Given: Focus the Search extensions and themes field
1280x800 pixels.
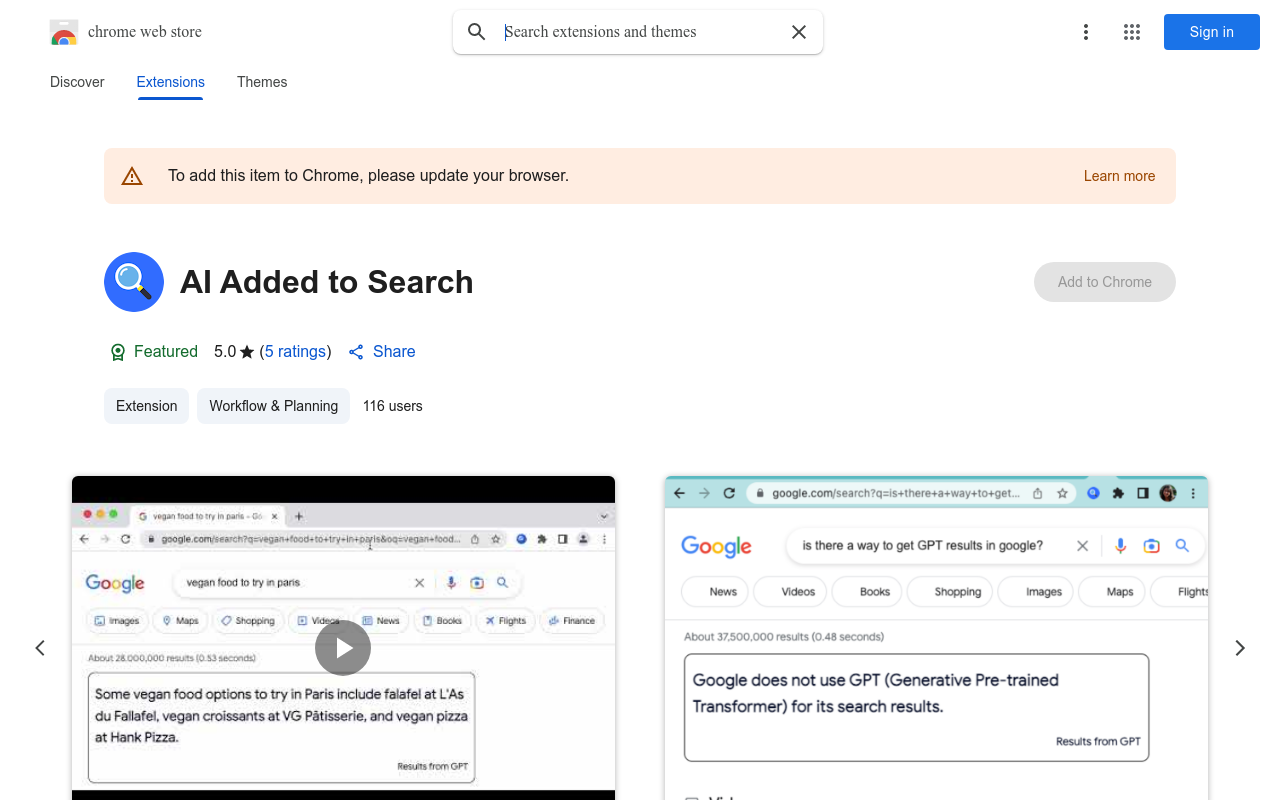Looking at the screenshot, I should coord(640,32).
